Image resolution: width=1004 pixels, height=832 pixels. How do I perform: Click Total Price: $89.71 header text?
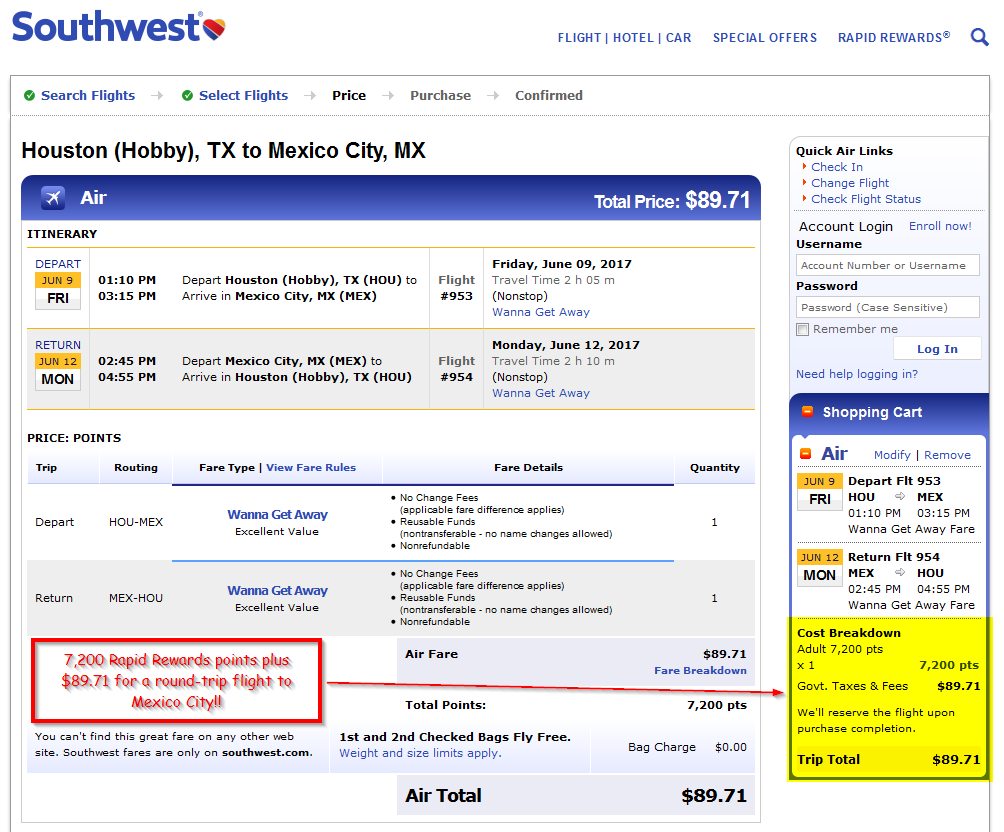tap(672, 200)
